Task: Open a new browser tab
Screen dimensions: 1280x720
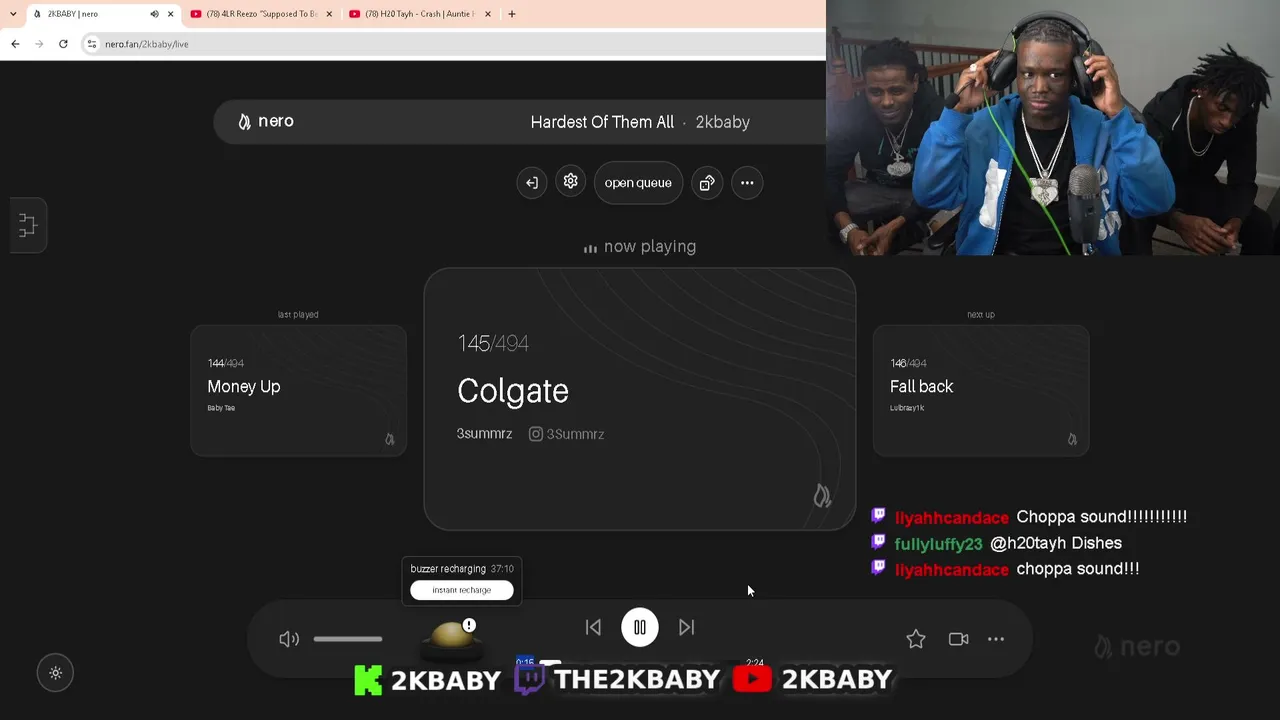Action: click(x=512, y=14)
